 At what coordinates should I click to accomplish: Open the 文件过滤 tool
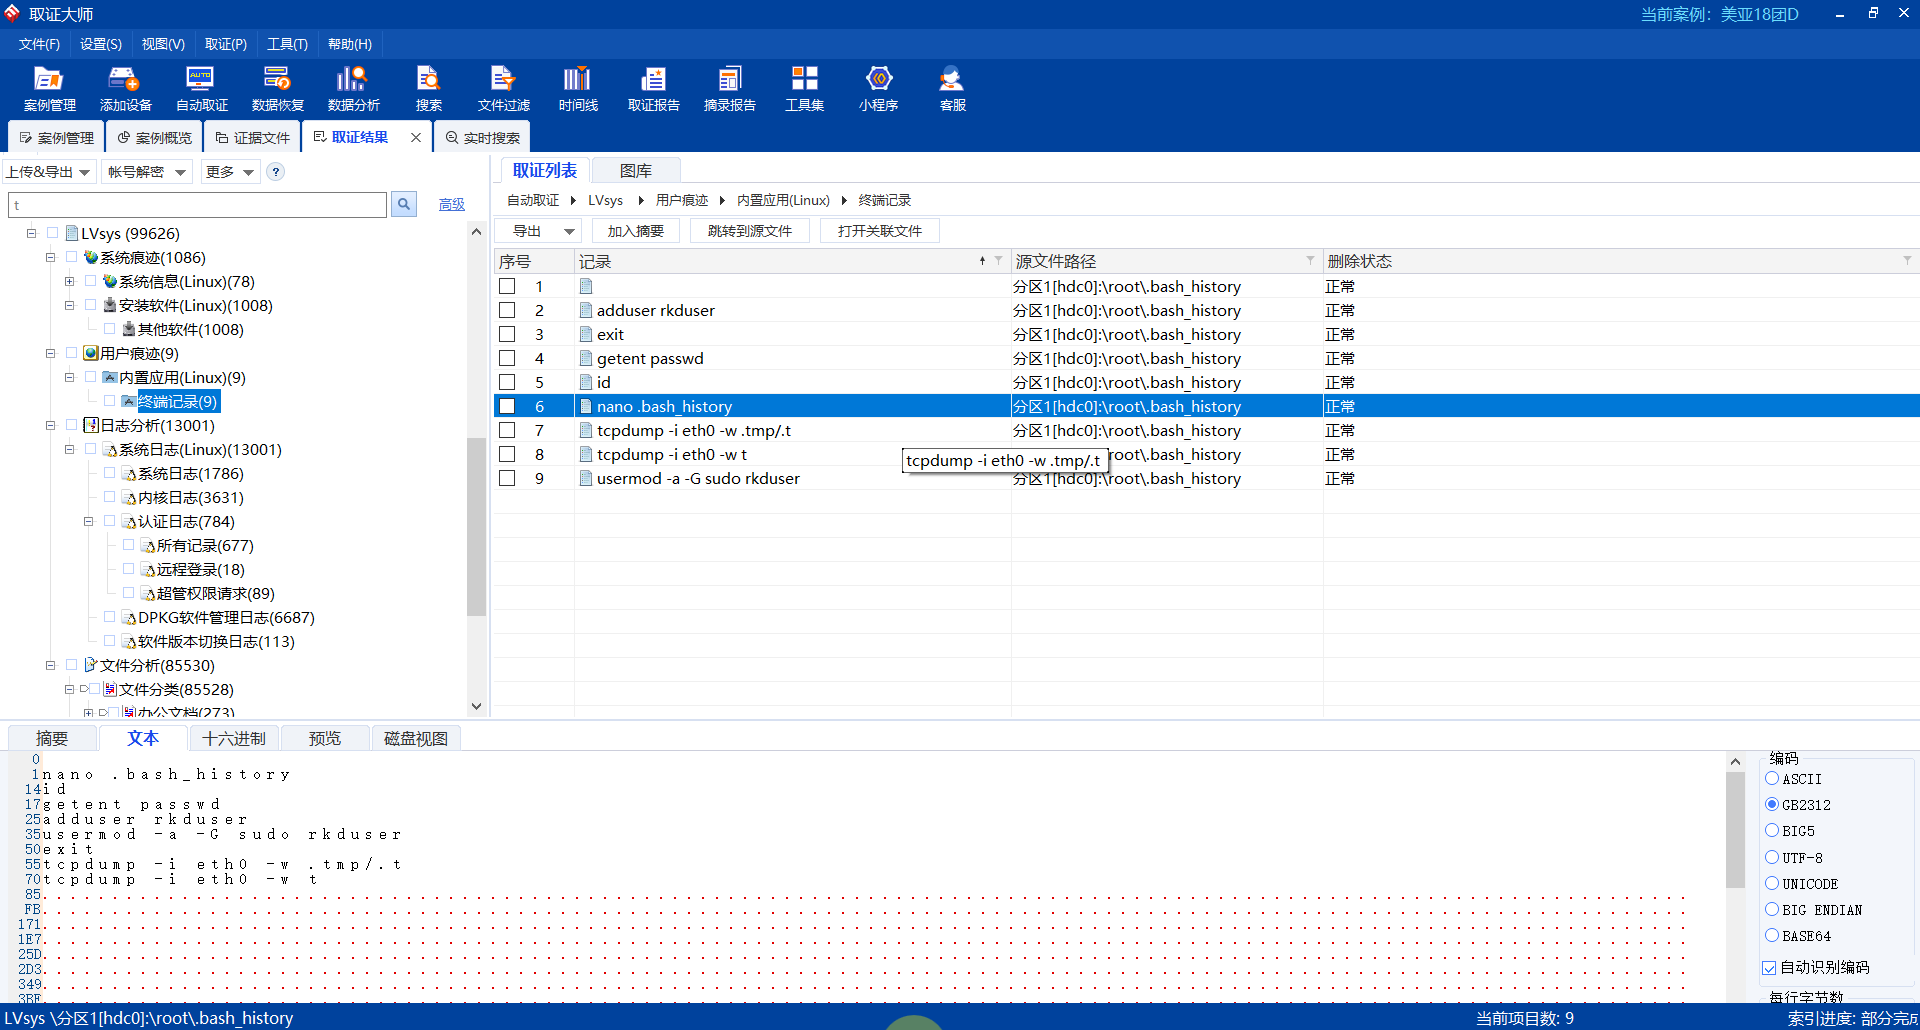[x=503, y=88]
